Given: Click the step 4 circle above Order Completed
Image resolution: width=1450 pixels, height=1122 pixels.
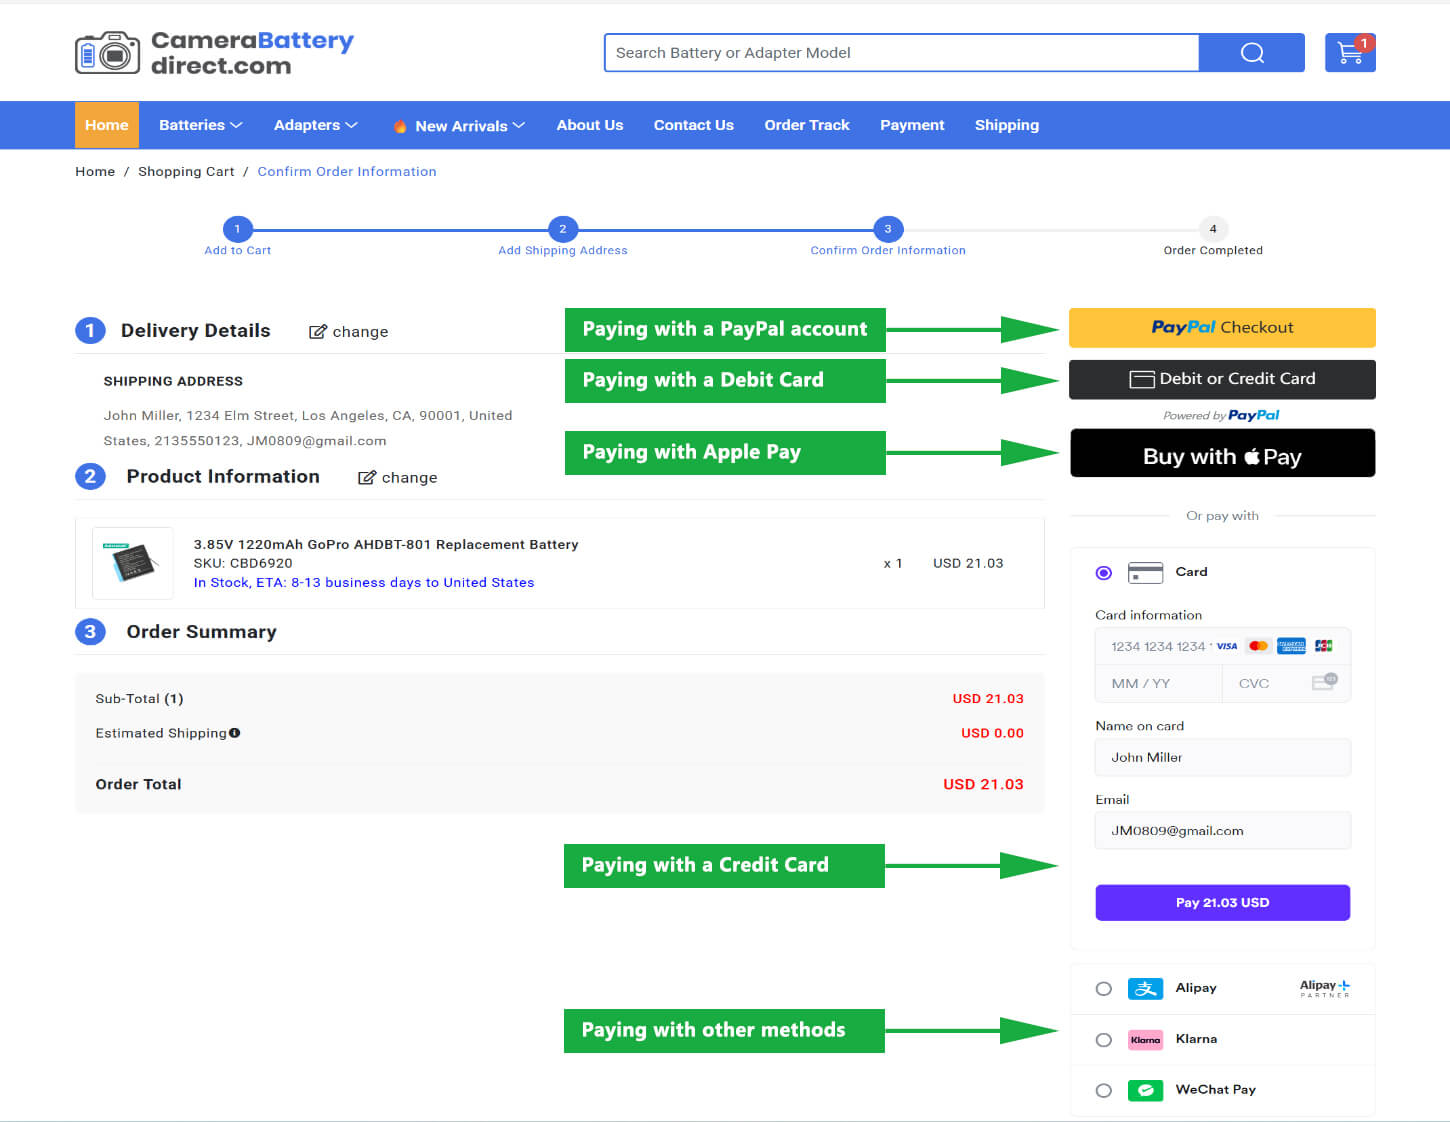Looking at the screenshot, I should click(x=1213, y=229).
